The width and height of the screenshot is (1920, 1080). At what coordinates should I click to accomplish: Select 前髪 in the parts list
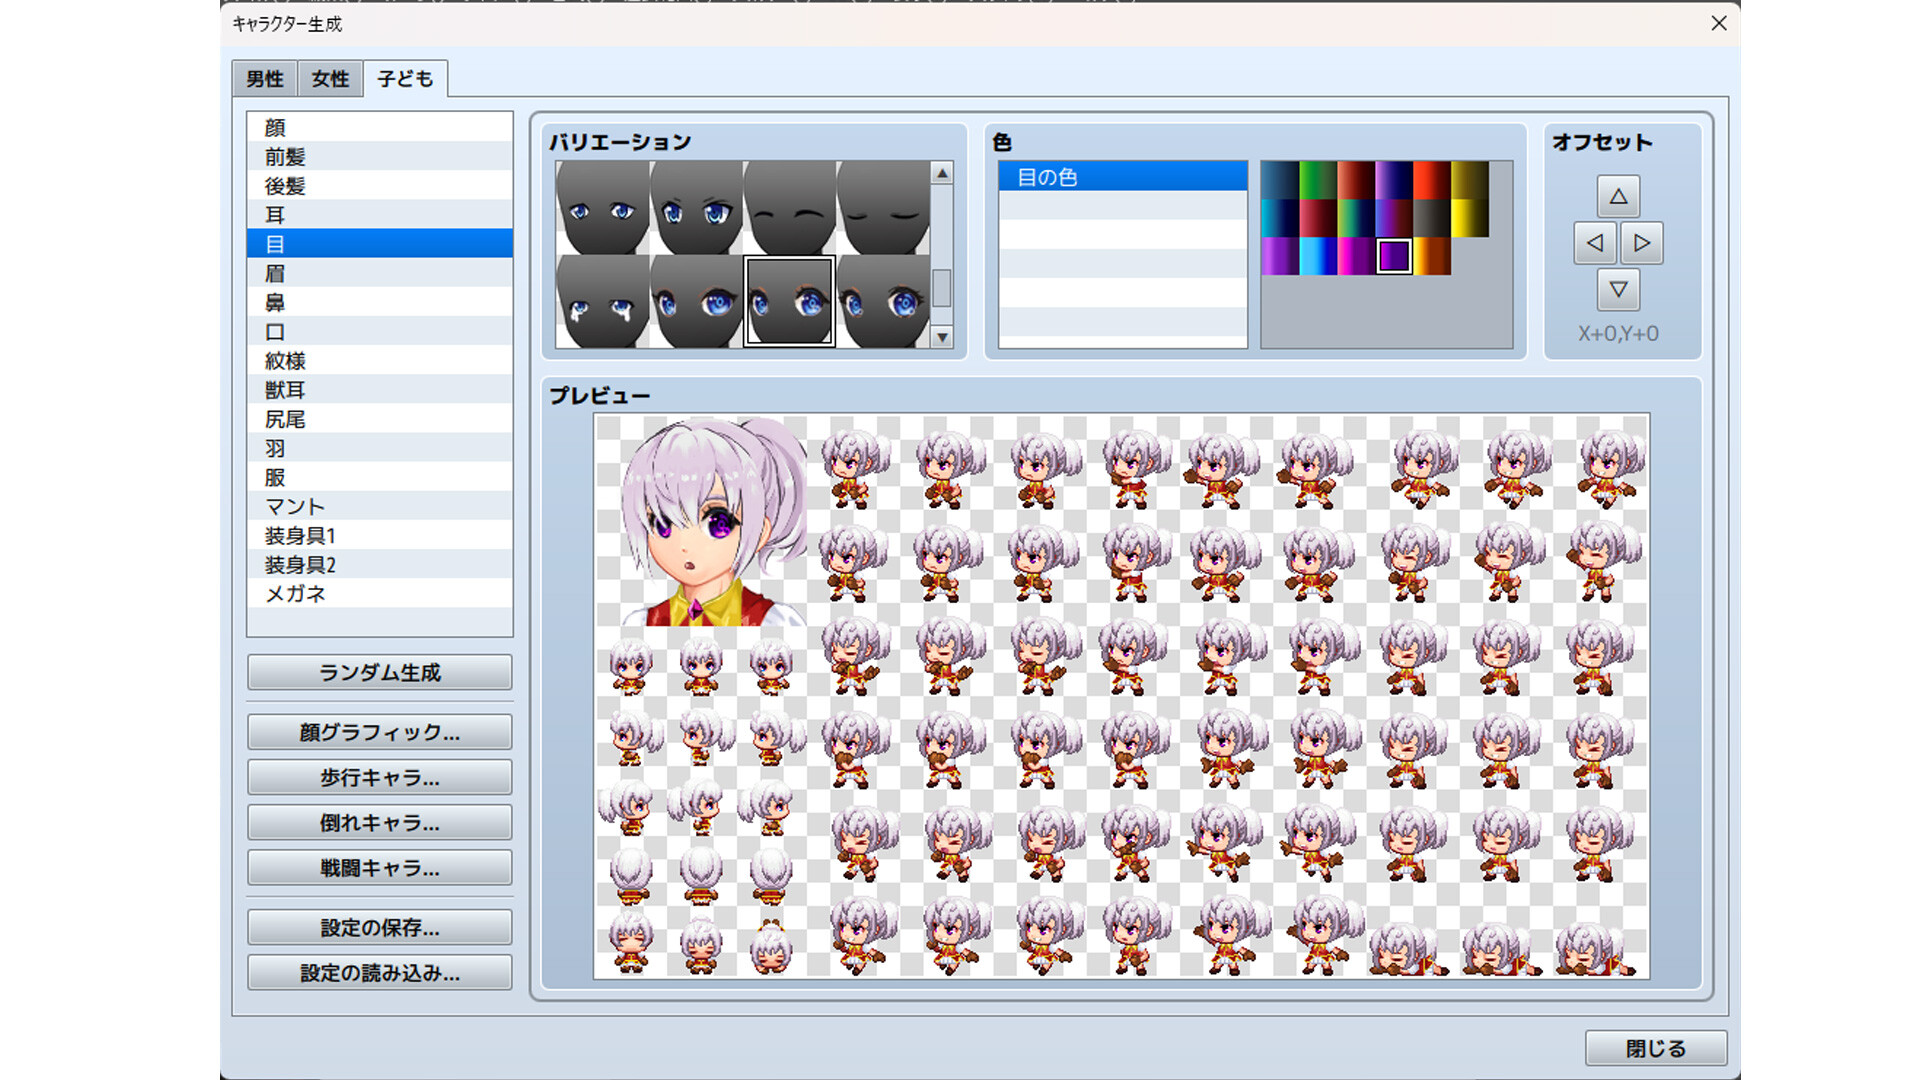tap(380, 156)
